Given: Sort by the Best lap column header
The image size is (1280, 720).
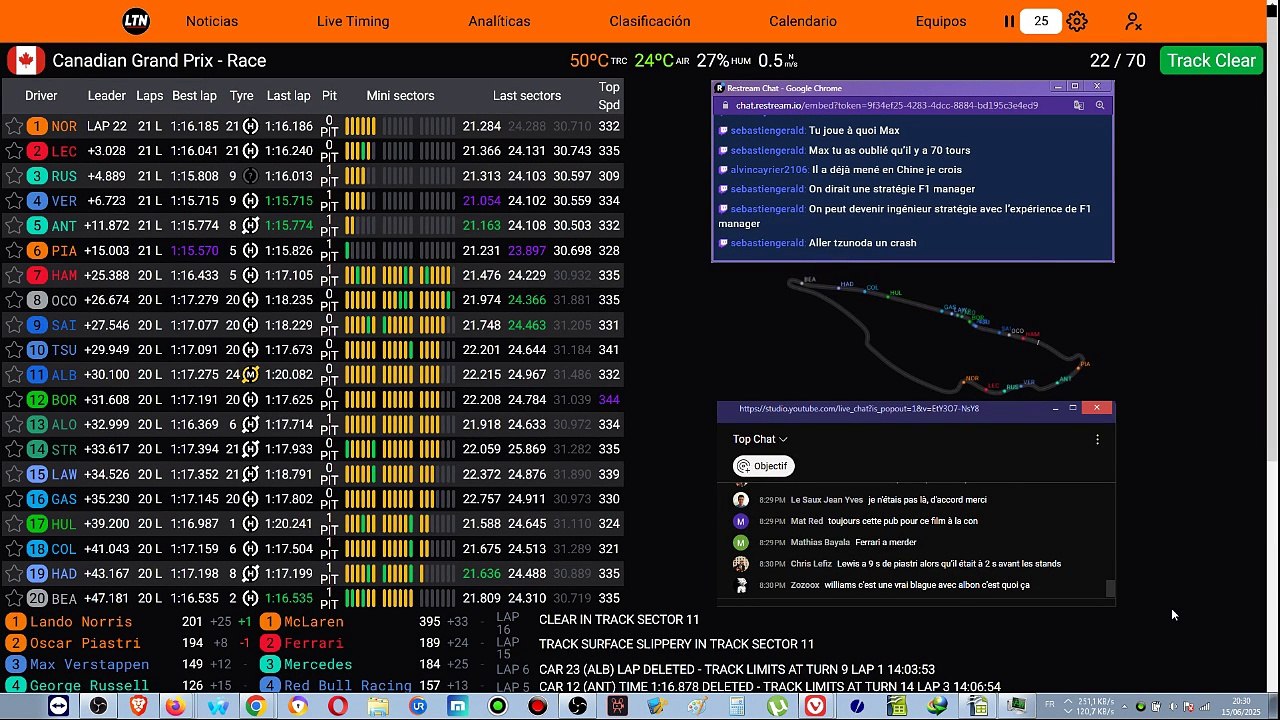Looking at the screenshot, I should [x=194, y=96].
